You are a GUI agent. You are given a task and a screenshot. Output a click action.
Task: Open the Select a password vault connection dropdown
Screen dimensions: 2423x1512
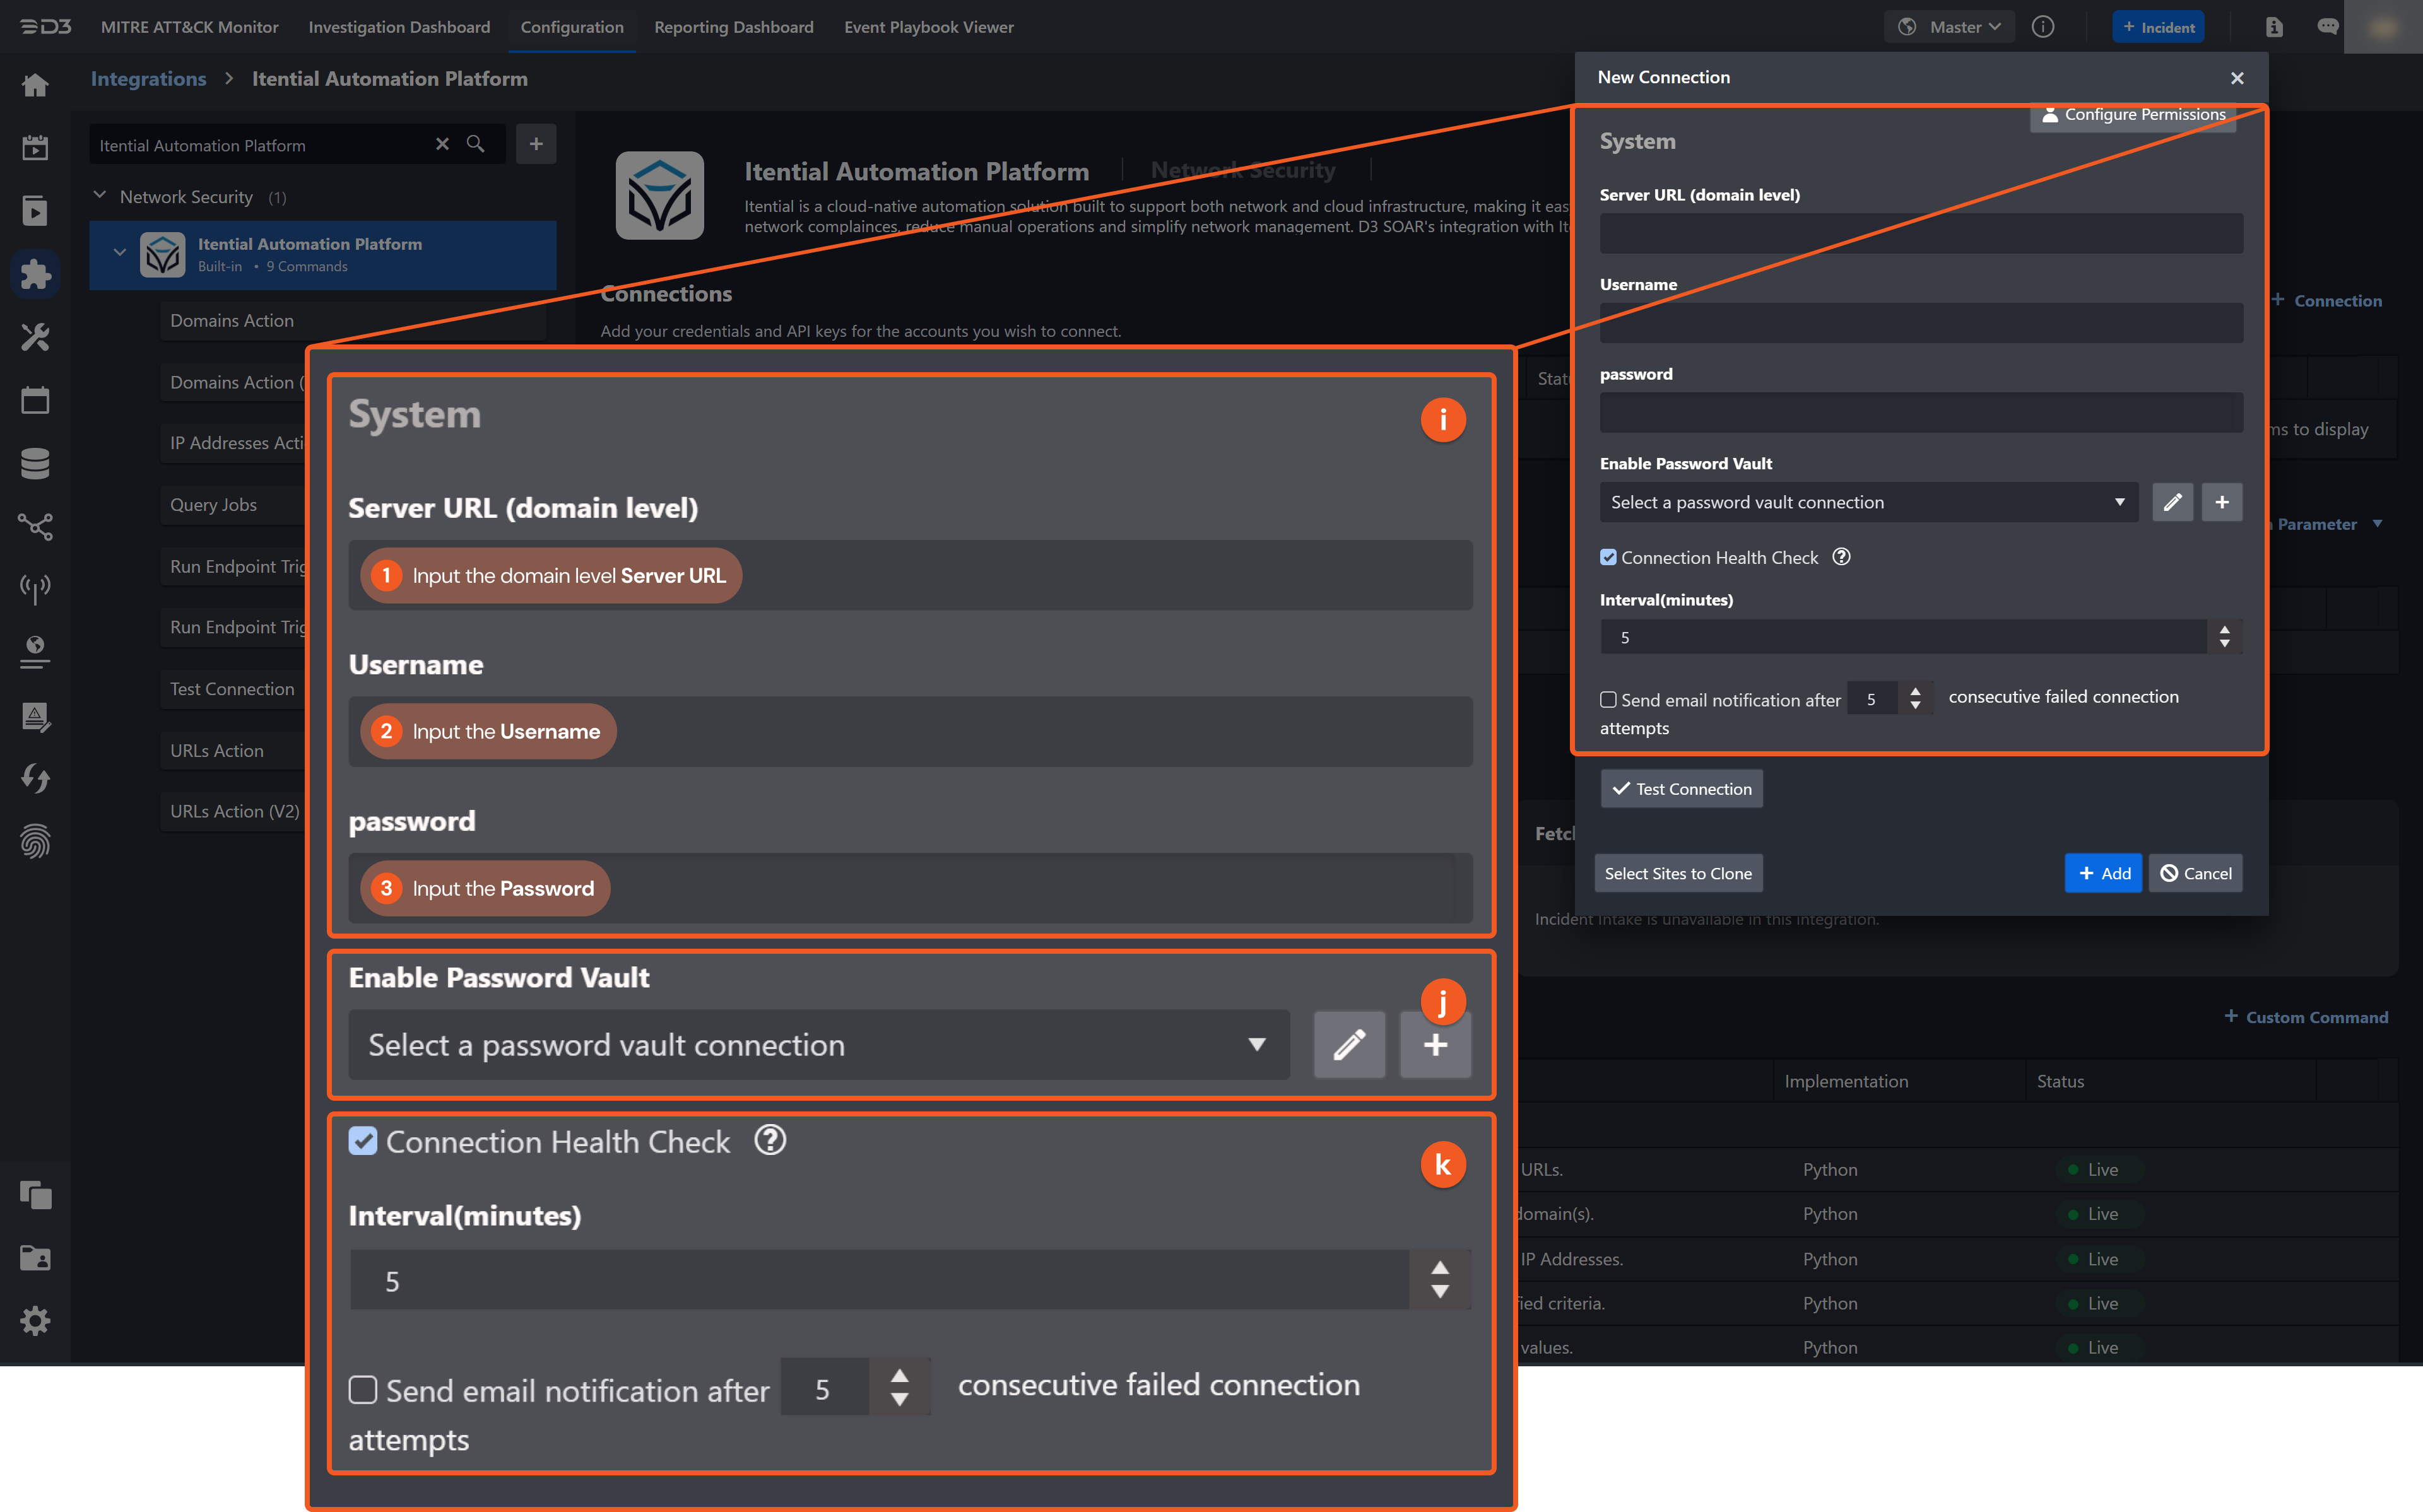coord(818,1045)
